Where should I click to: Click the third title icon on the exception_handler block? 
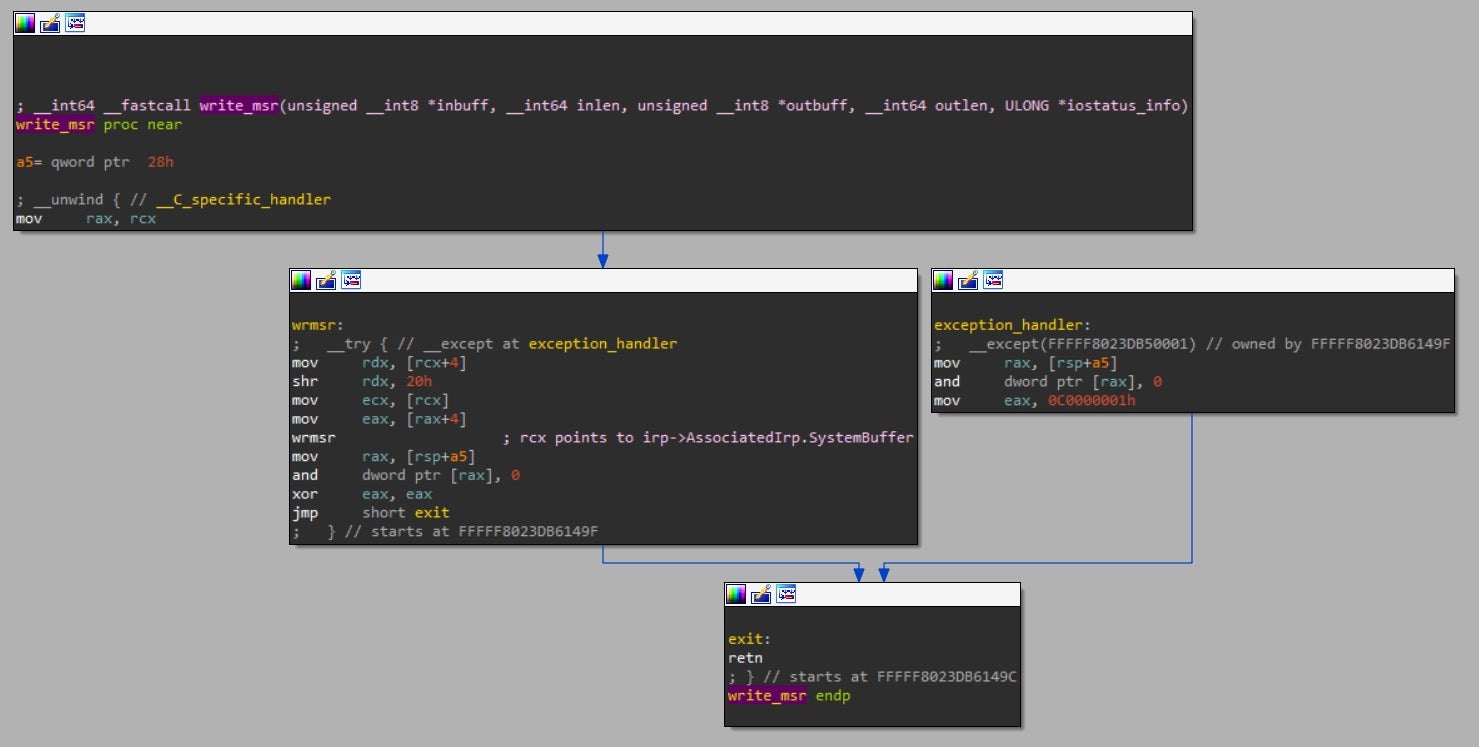993,280
